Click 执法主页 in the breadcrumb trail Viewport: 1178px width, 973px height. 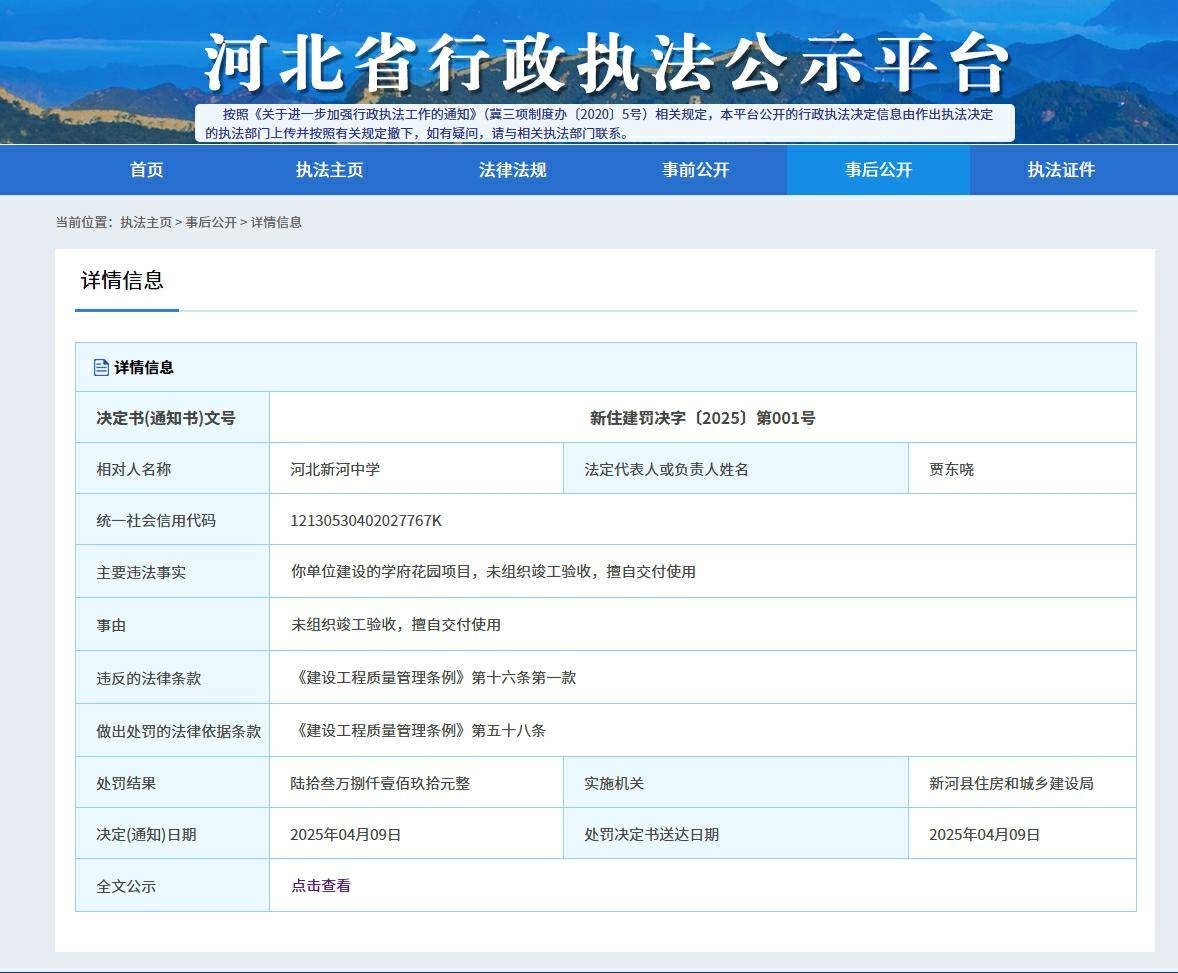click(x=146, y=222)
